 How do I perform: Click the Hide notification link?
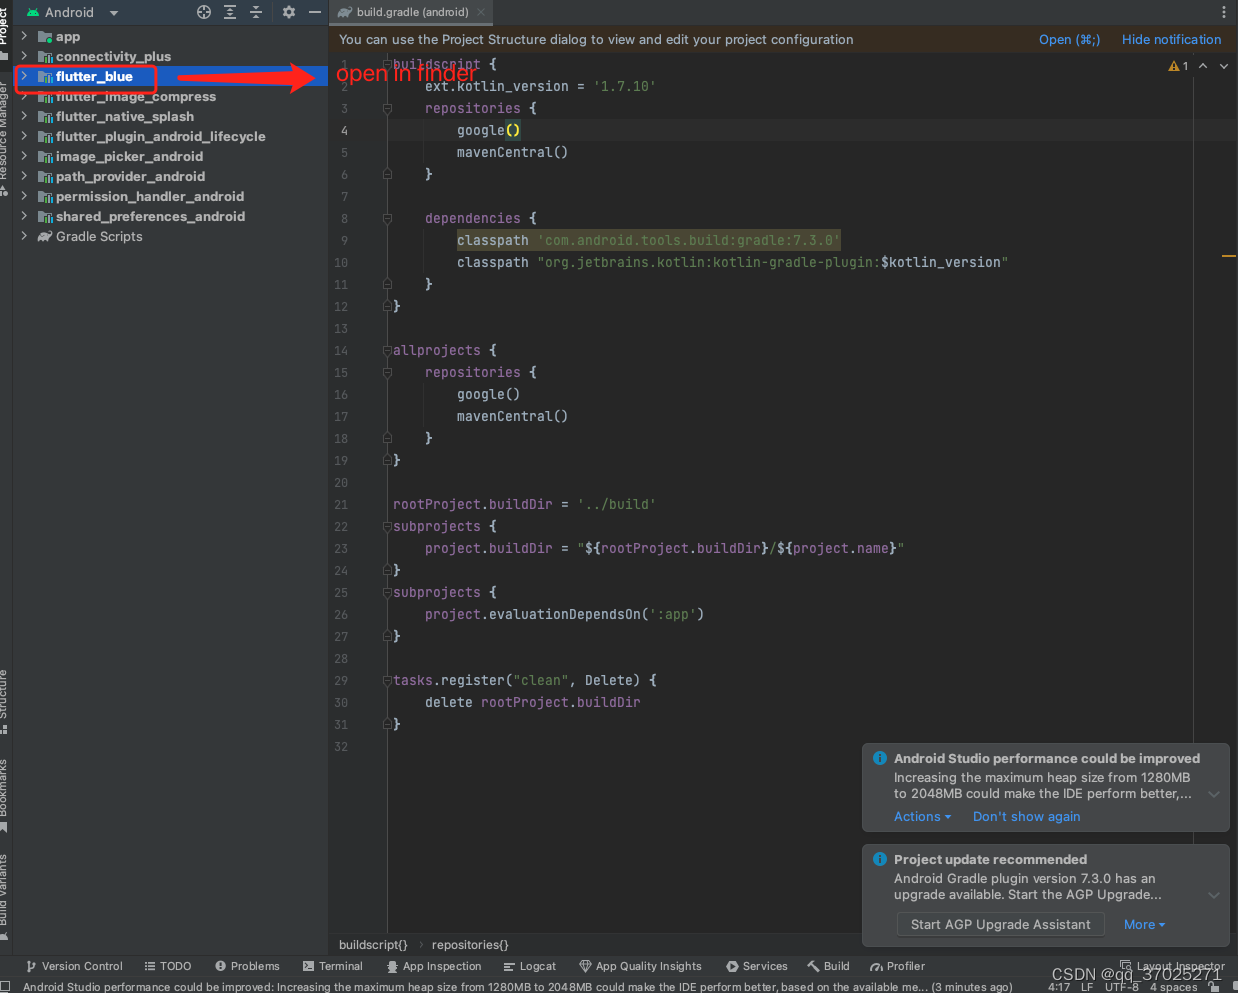tap(1171, 39)
